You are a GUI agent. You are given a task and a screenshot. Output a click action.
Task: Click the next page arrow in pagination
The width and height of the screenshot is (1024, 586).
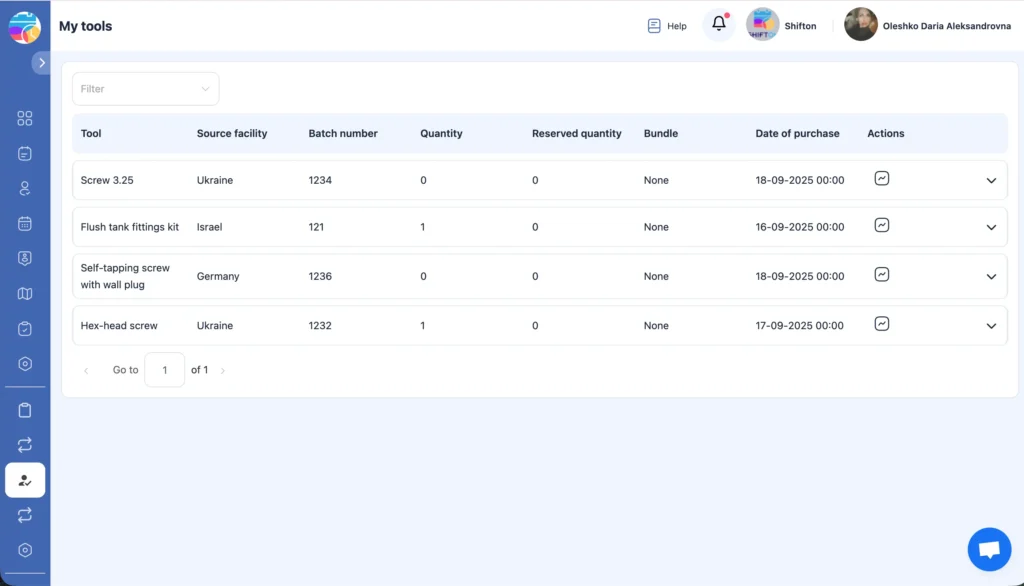pyautogui.click(x=222, y=369)
